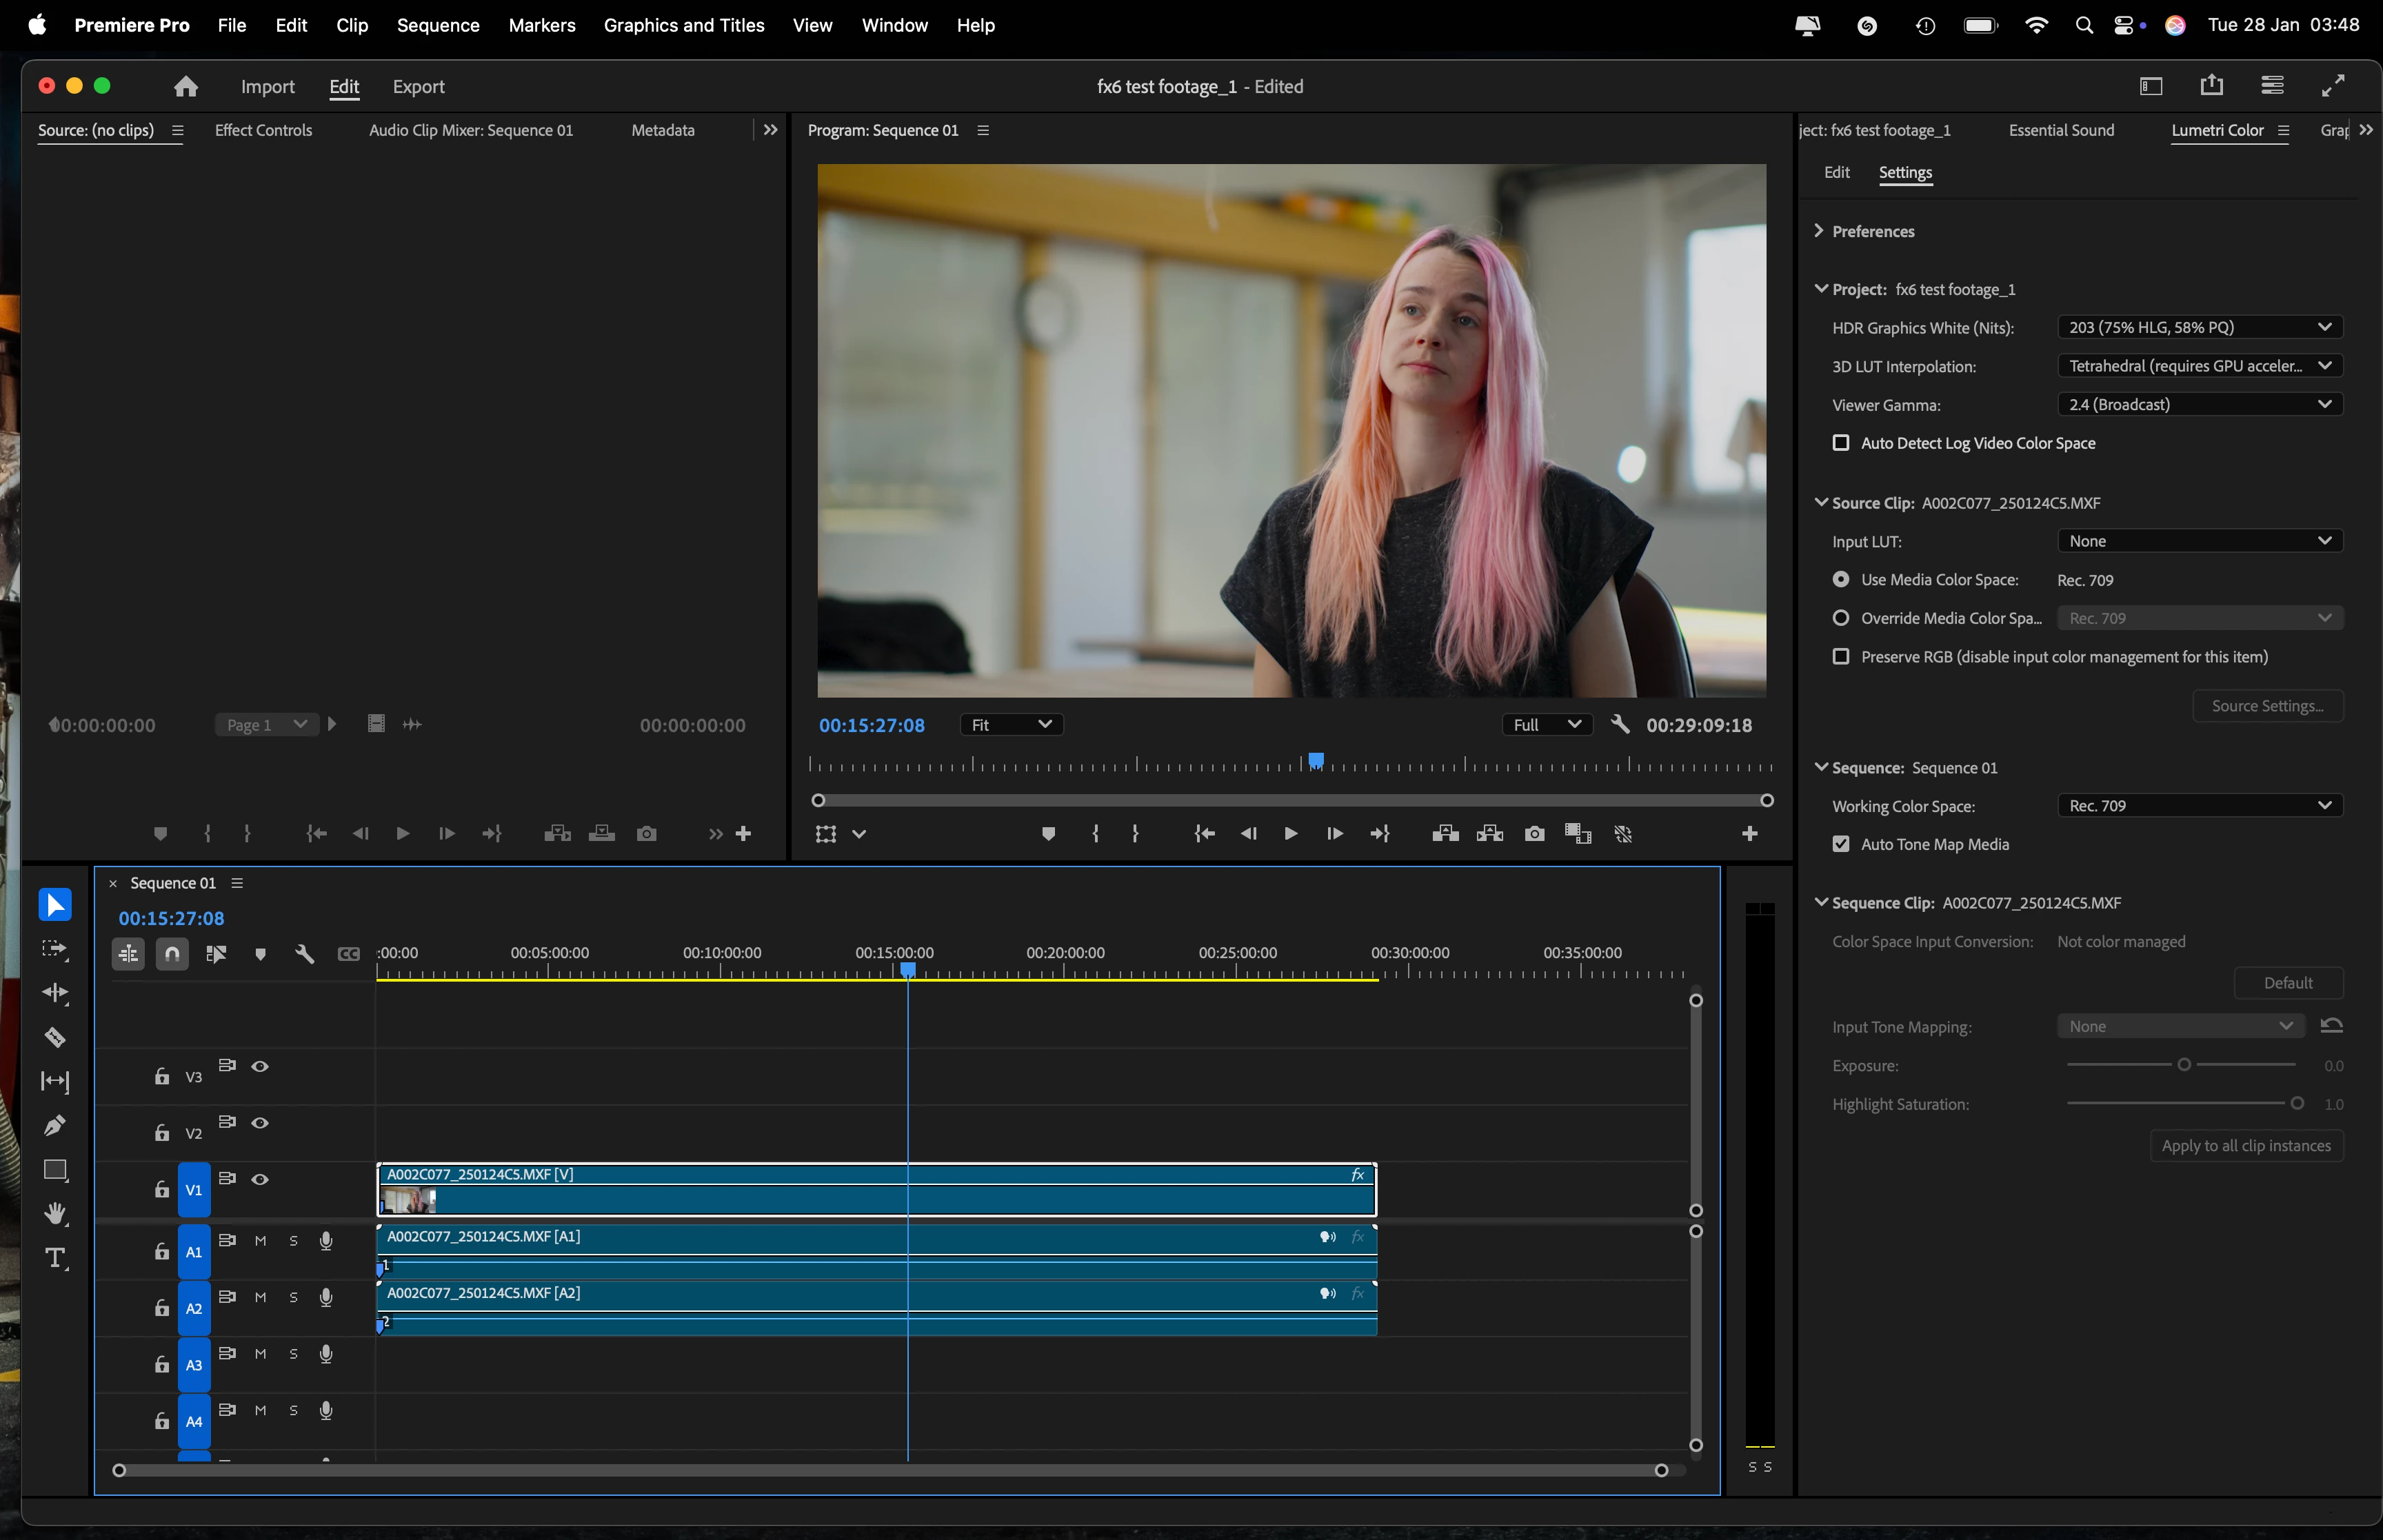
Task: Open the Sequence menu
Action: coord(437,25)
